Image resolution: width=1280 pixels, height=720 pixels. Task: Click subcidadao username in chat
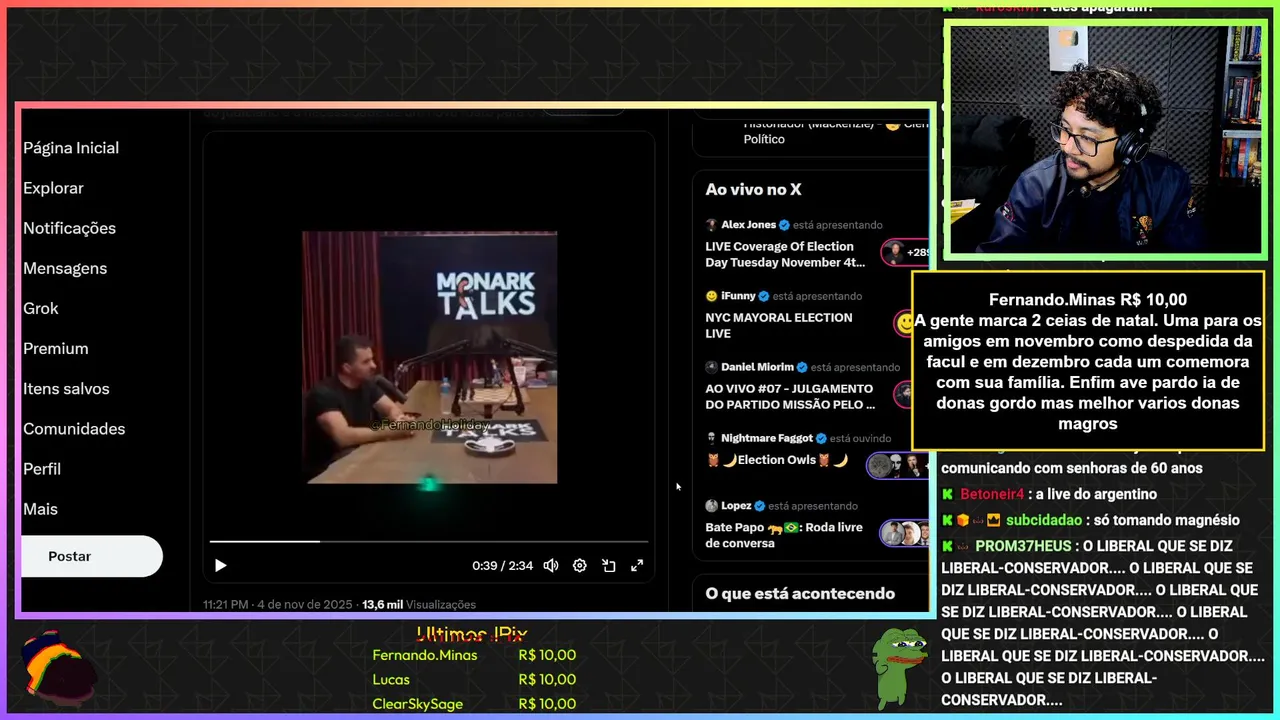1044,520
